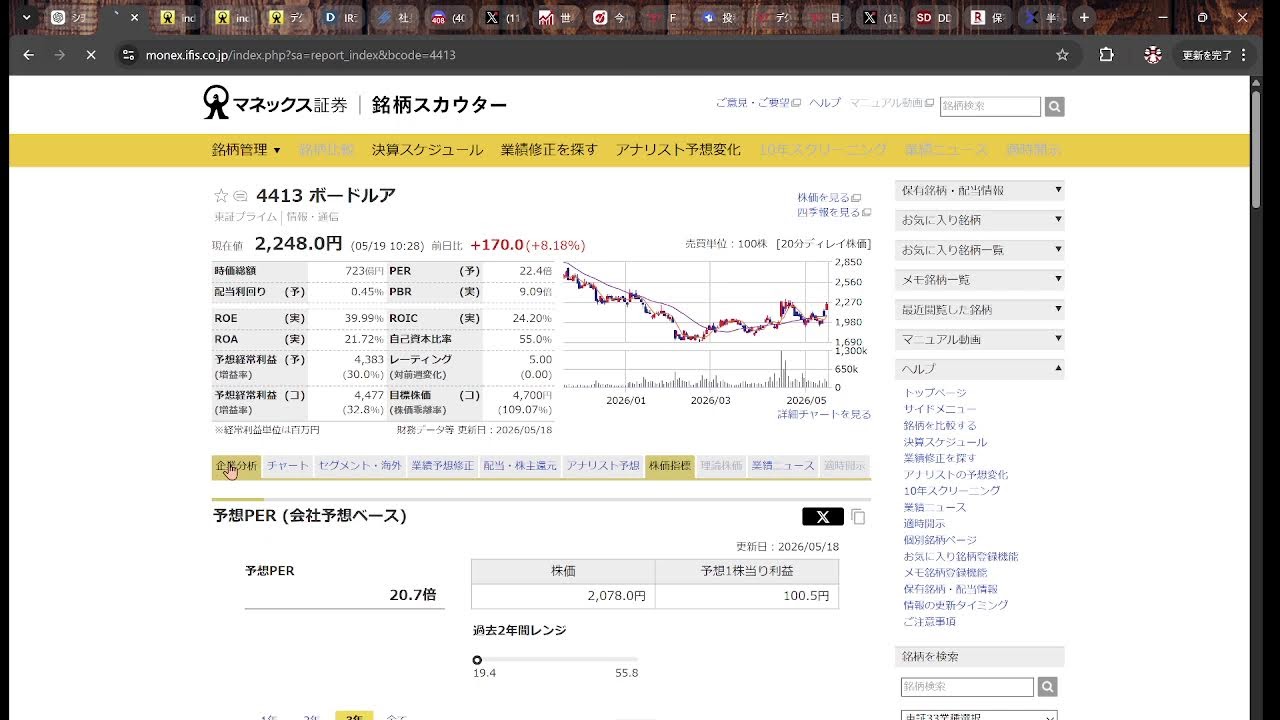Select the 3年 period button

(354, 716)
